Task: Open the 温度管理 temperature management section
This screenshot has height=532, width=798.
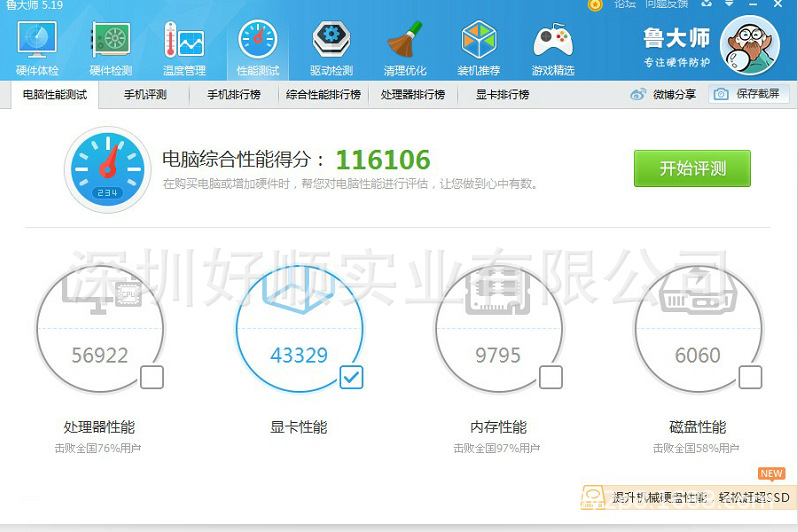Action: point(184,49)
